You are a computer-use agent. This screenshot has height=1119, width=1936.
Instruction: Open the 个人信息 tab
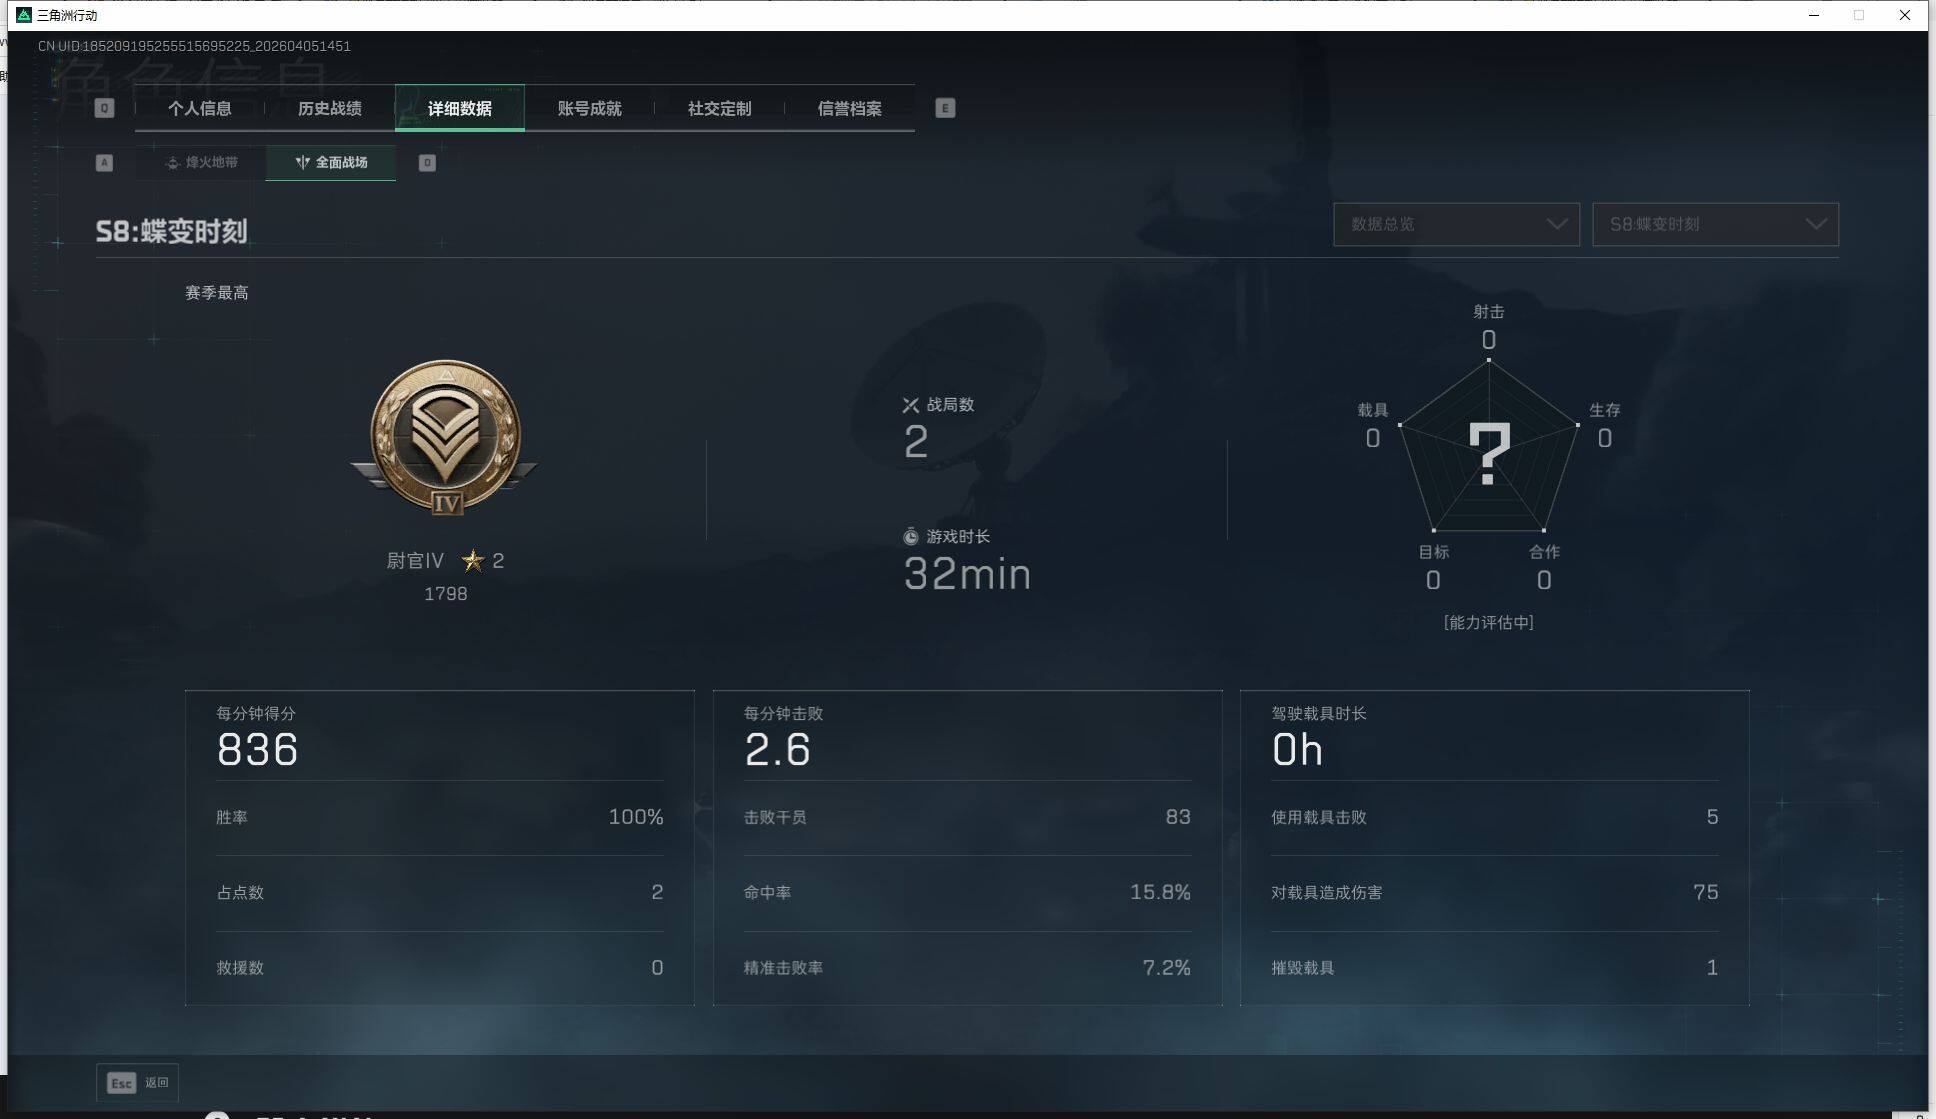200,108
